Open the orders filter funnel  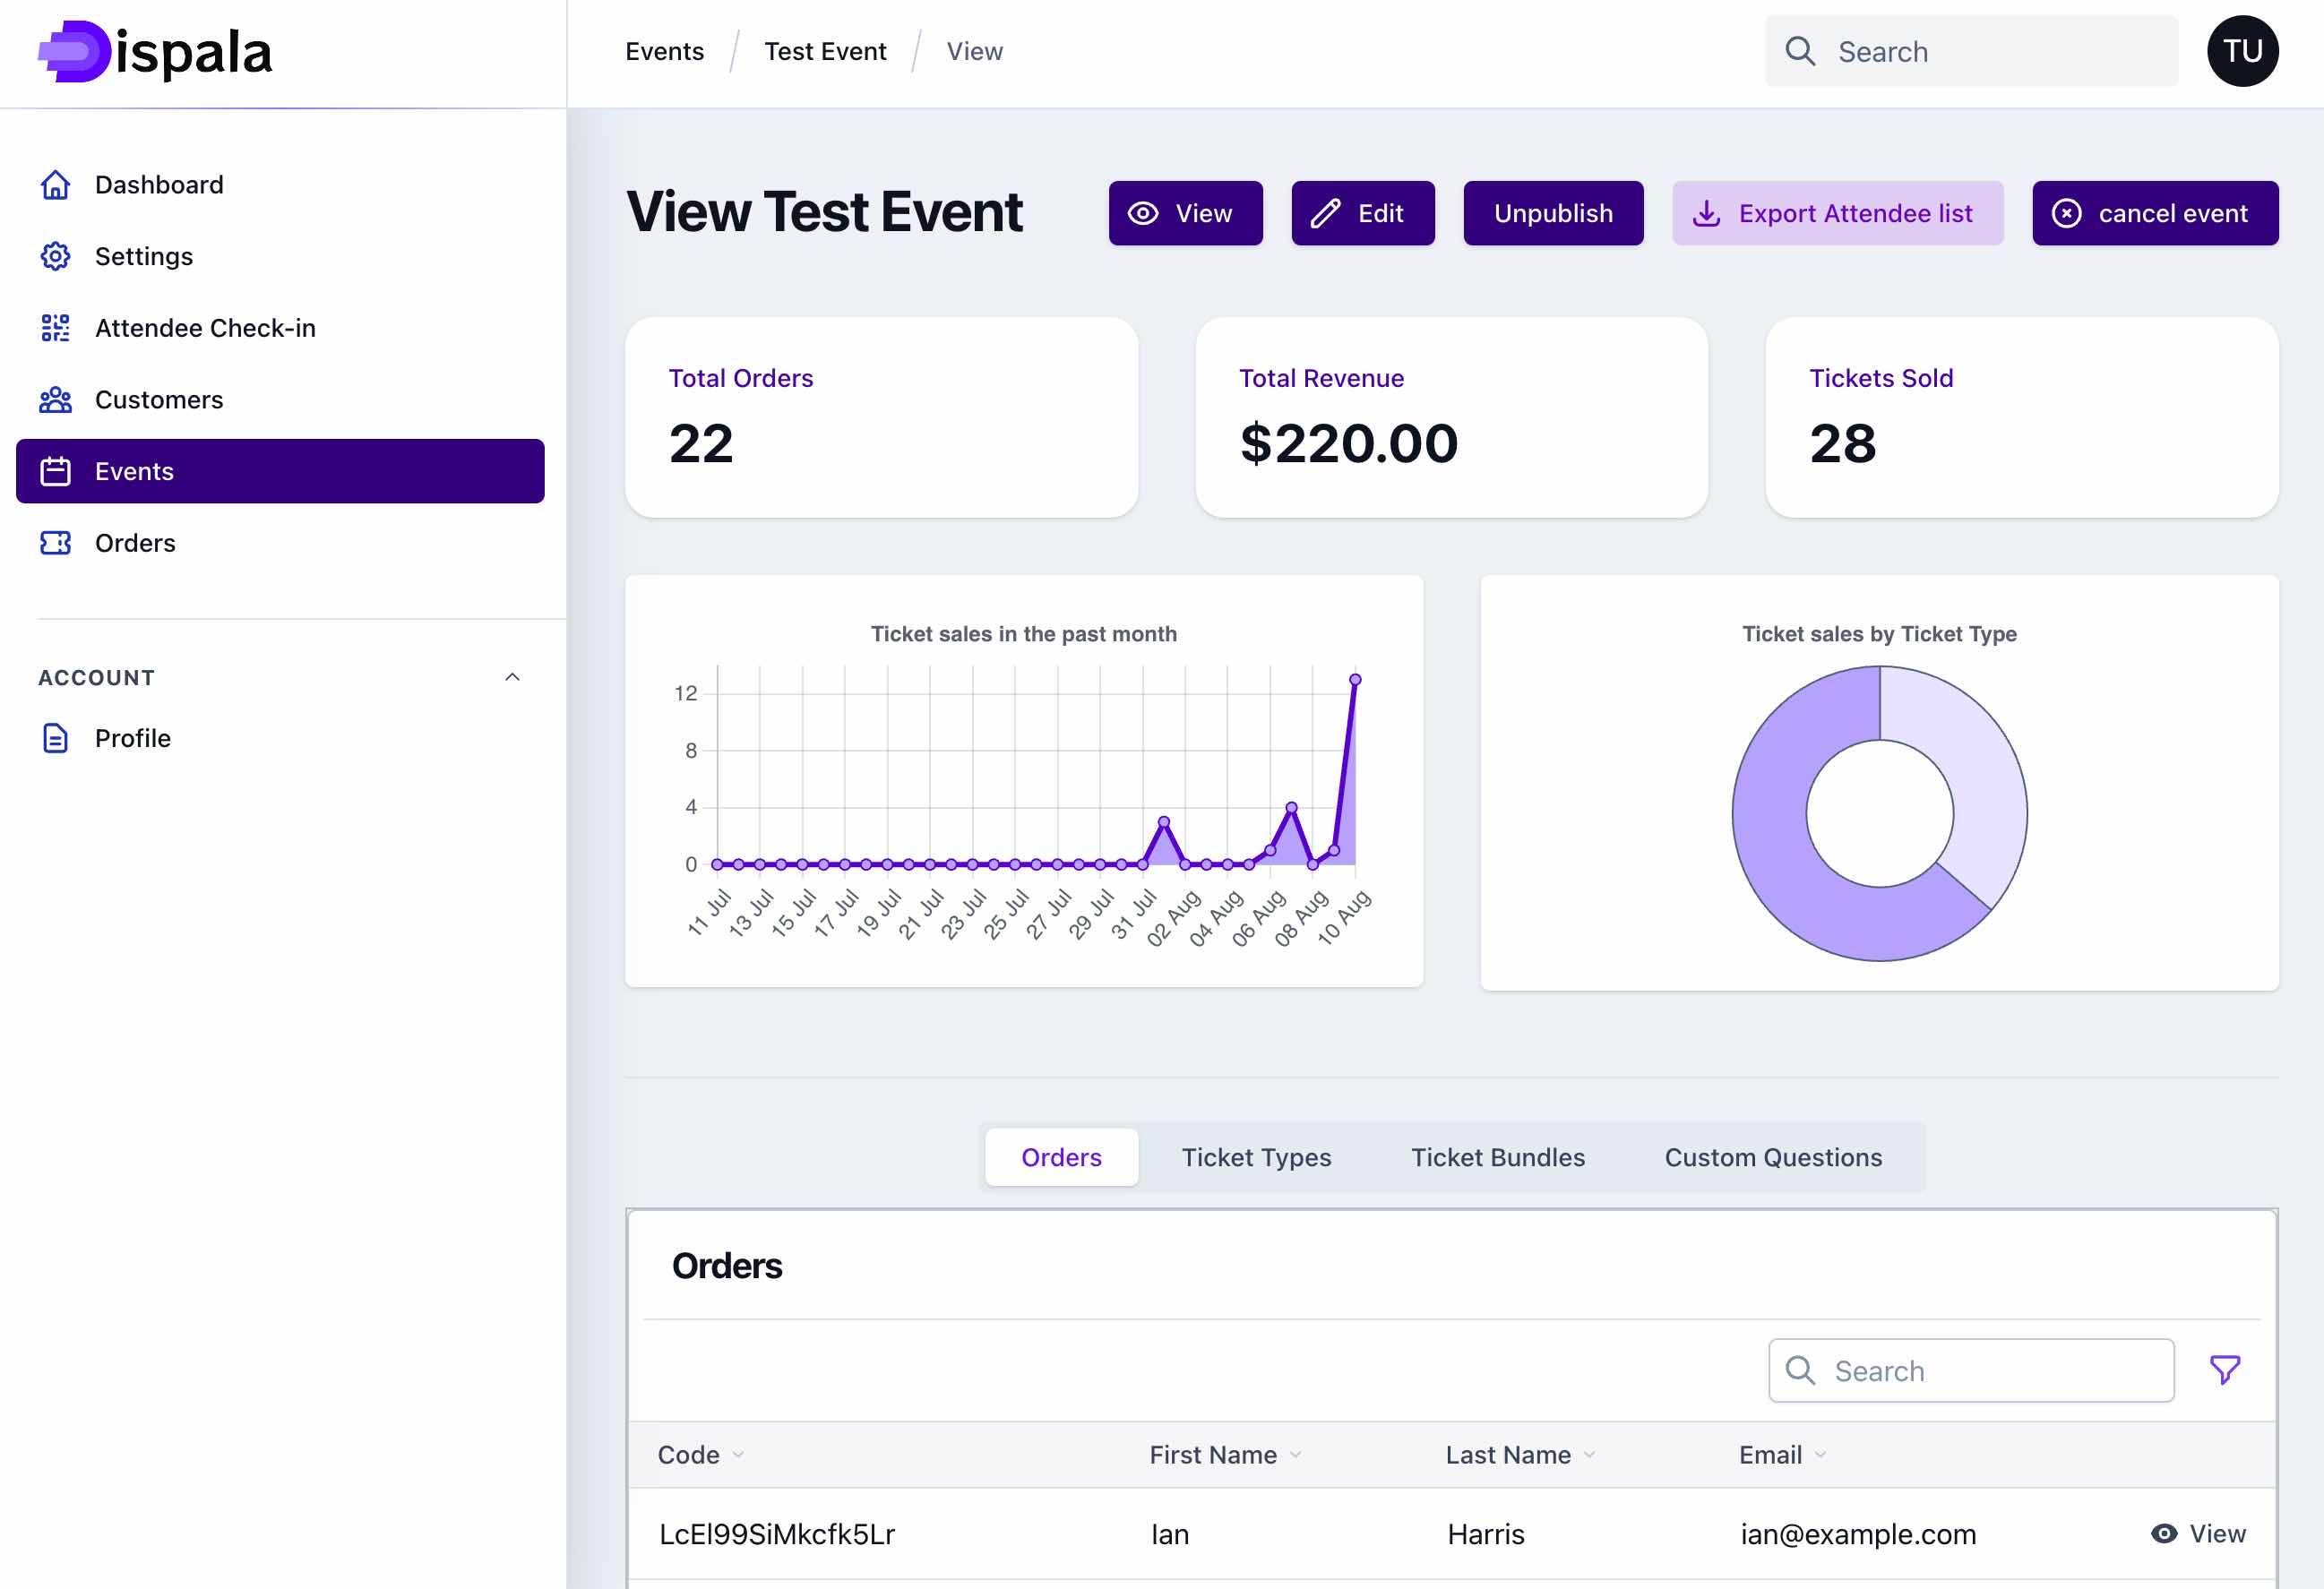2224,1370
